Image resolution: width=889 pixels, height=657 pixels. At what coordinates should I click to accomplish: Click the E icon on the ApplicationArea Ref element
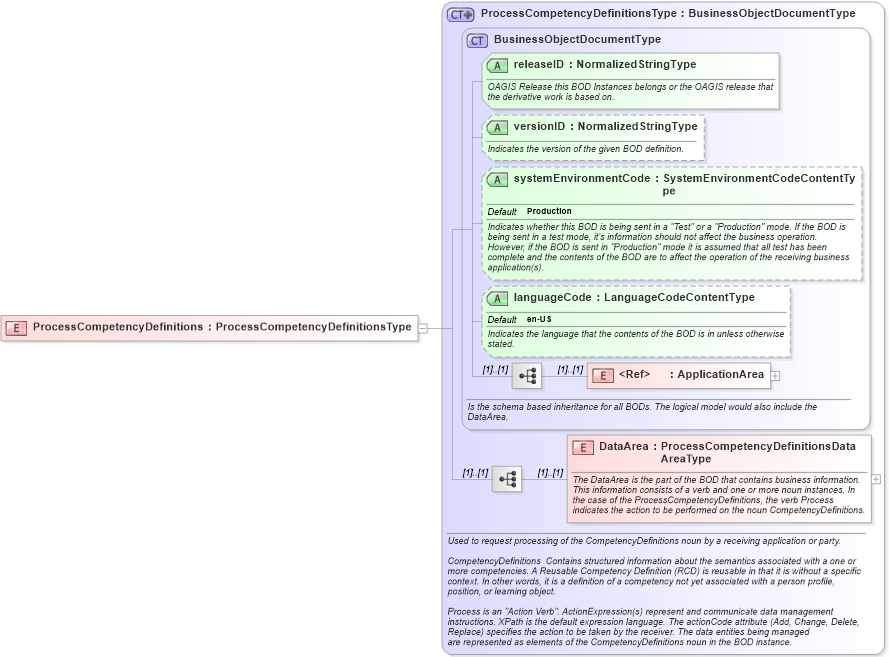coord(602,375)
